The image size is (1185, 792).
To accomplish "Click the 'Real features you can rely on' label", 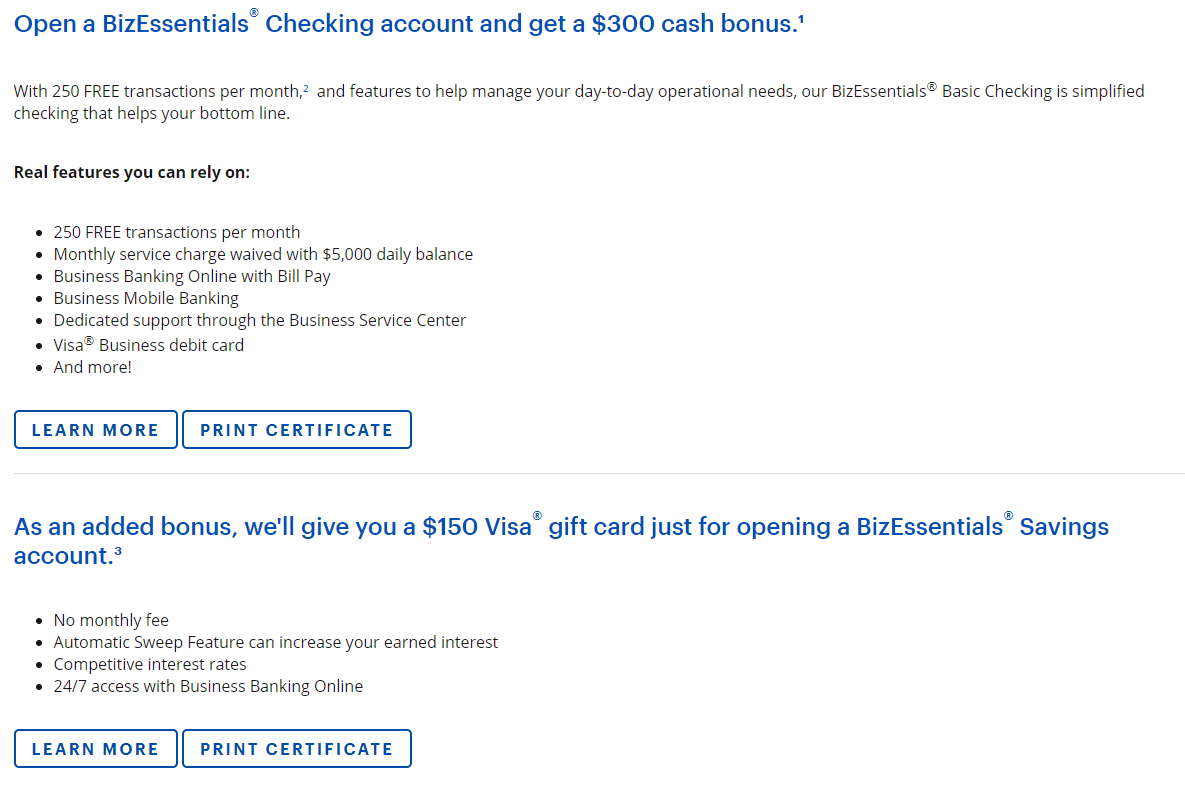I will (x=131, y=172).
